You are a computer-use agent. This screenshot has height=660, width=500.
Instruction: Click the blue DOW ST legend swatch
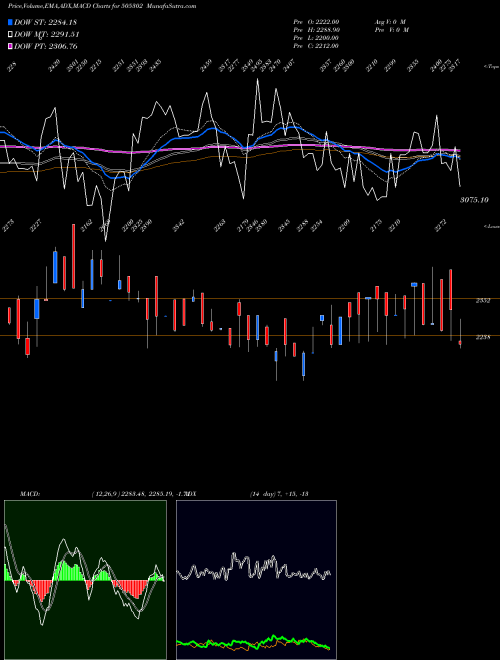click(10, 22)
